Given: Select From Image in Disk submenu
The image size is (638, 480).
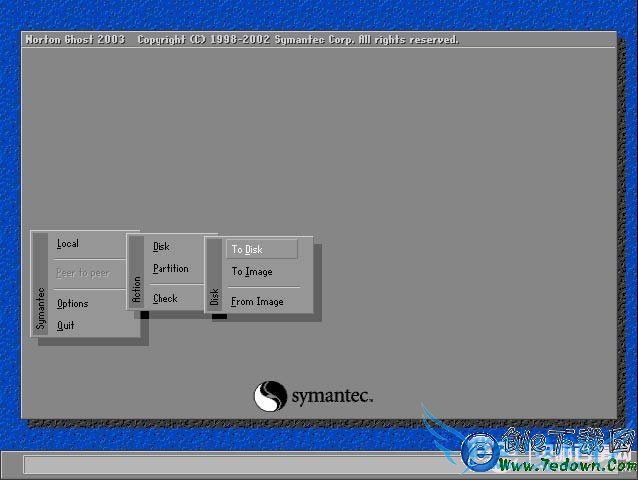Looking at the screenshot, I should [x=257, y=302].
